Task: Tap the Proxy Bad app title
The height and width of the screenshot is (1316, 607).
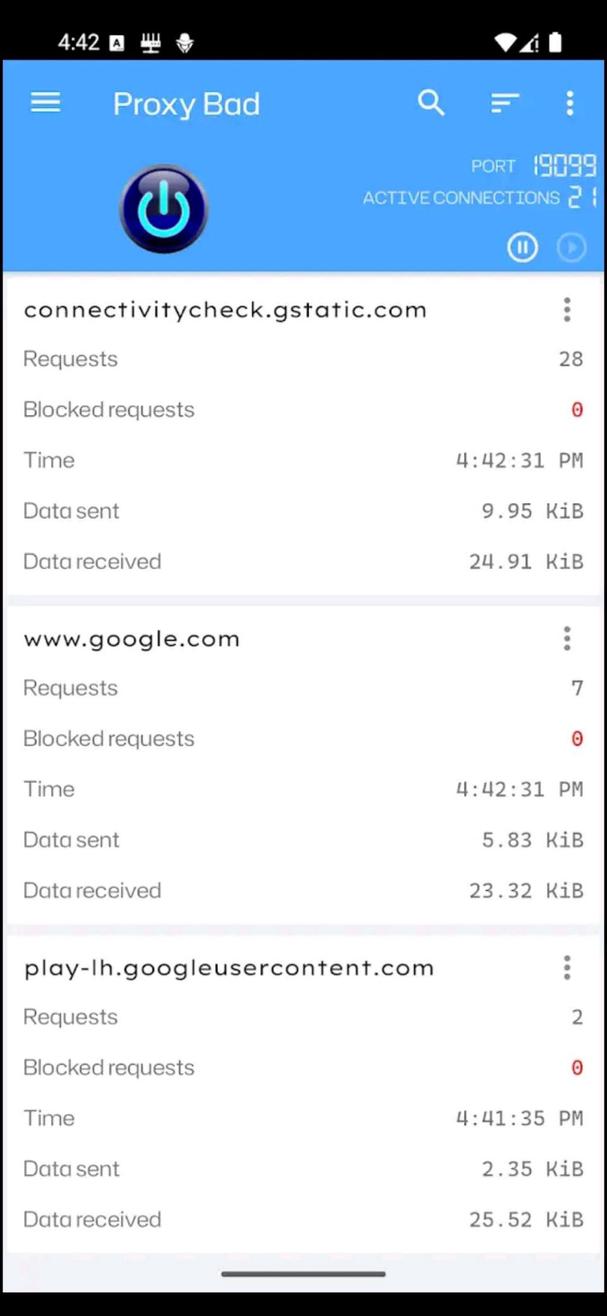Action: [x=186, y=103]
